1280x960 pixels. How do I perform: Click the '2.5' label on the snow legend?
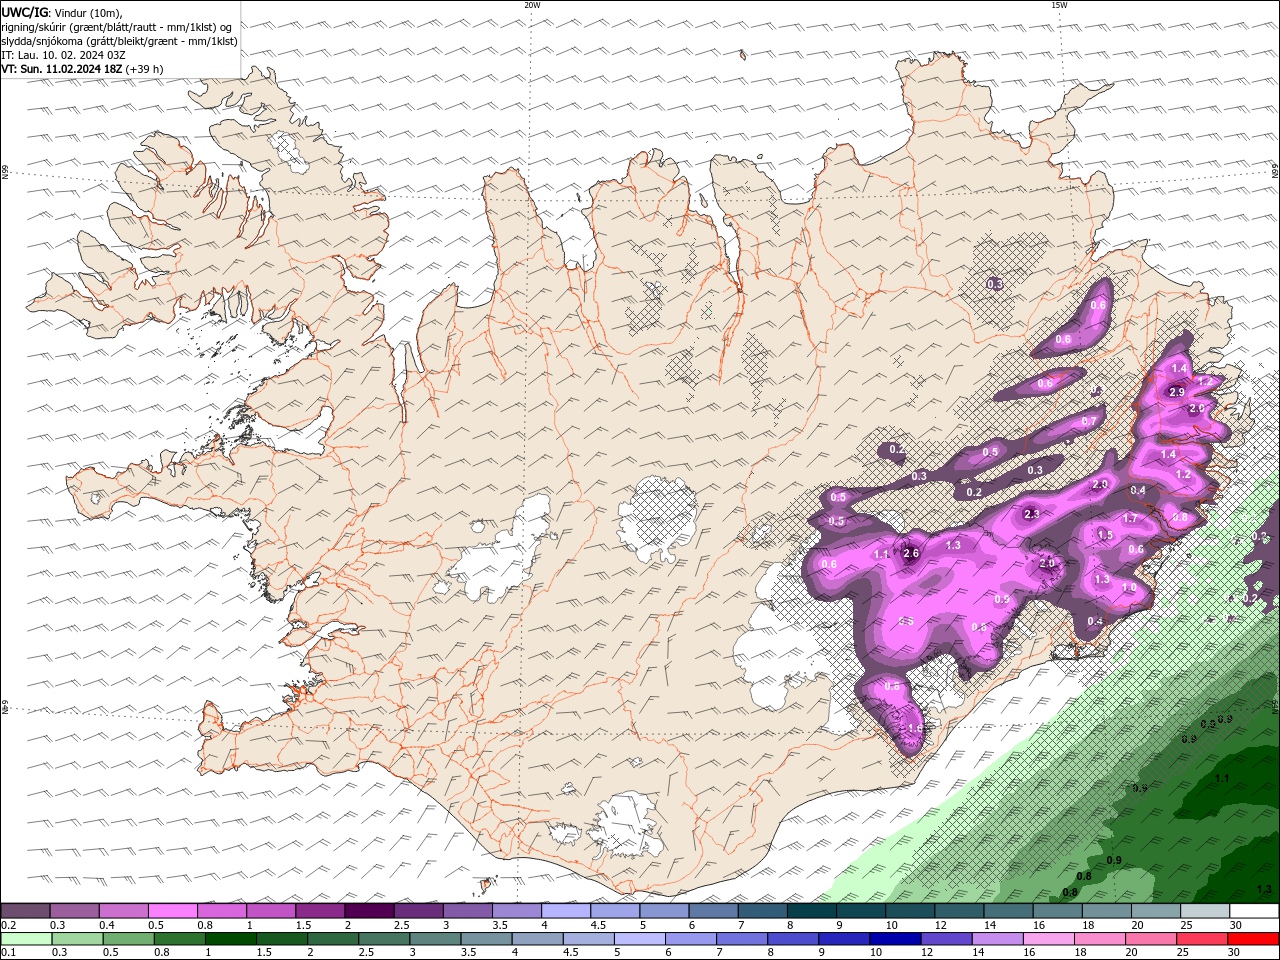click(x=401, y=925)
